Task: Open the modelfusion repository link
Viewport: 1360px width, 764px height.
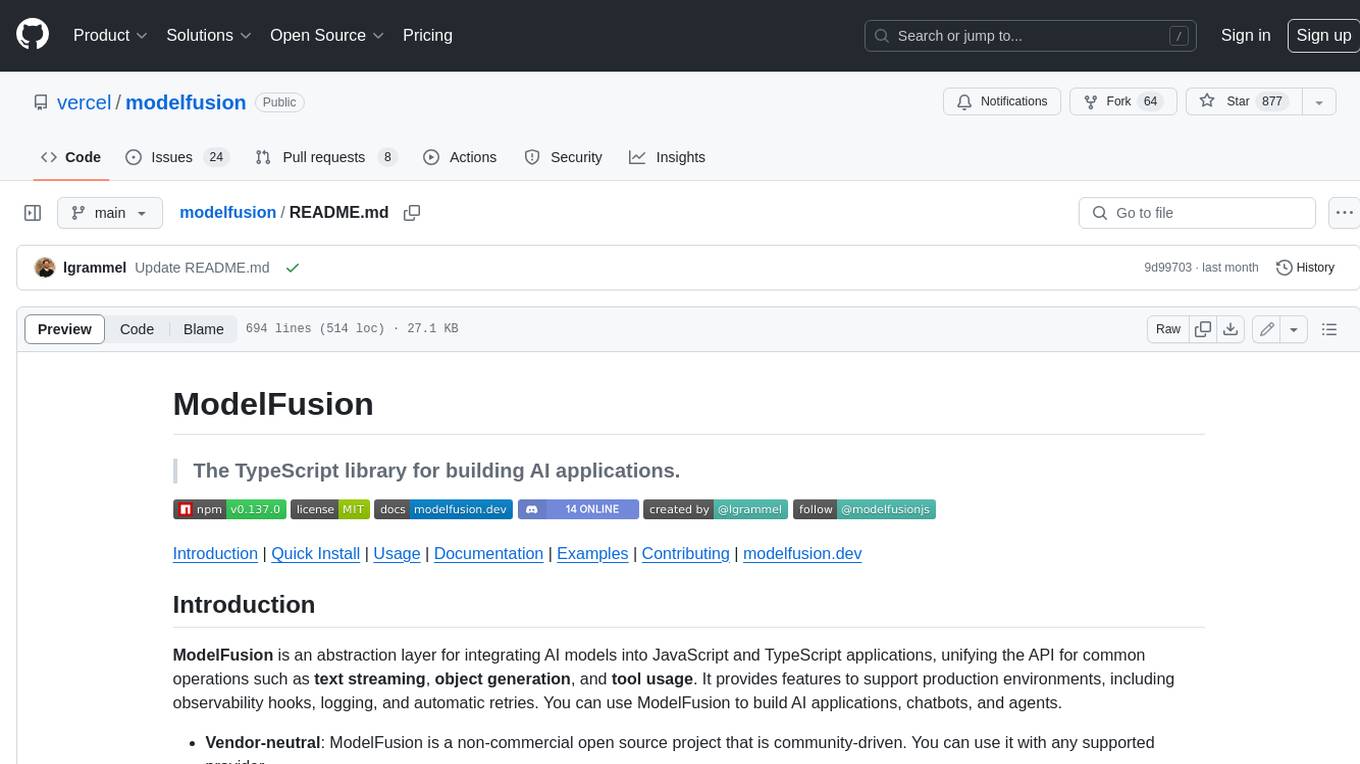Action: pyautogui.click(x=186, y=102)
